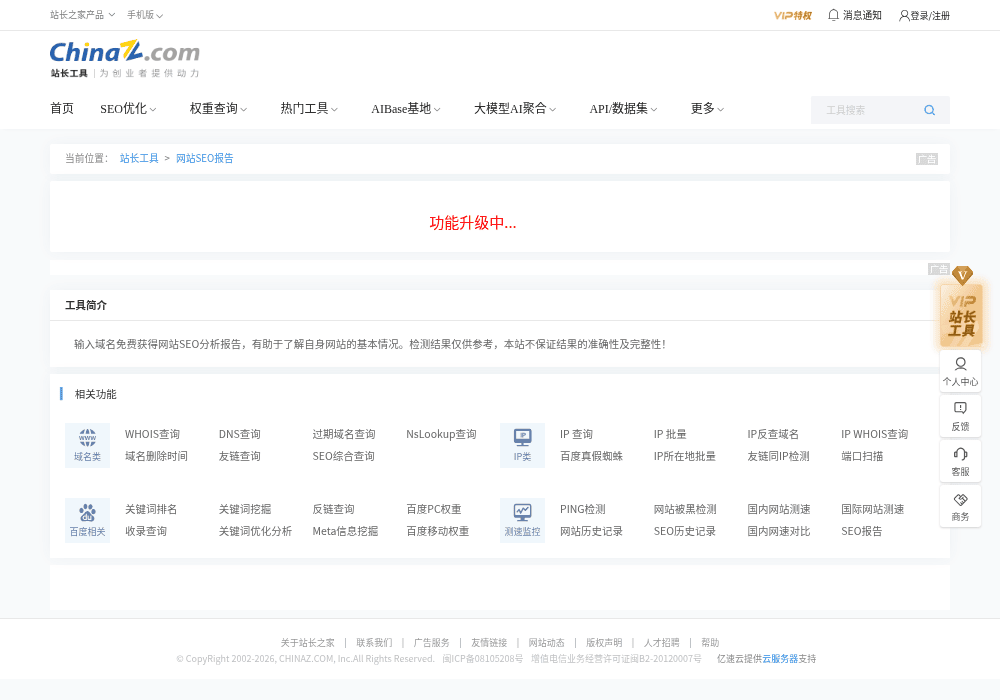This screenshot has height=700, width=1000.
Task: Open PING检测 tool
Action: (x=583, y=509)
